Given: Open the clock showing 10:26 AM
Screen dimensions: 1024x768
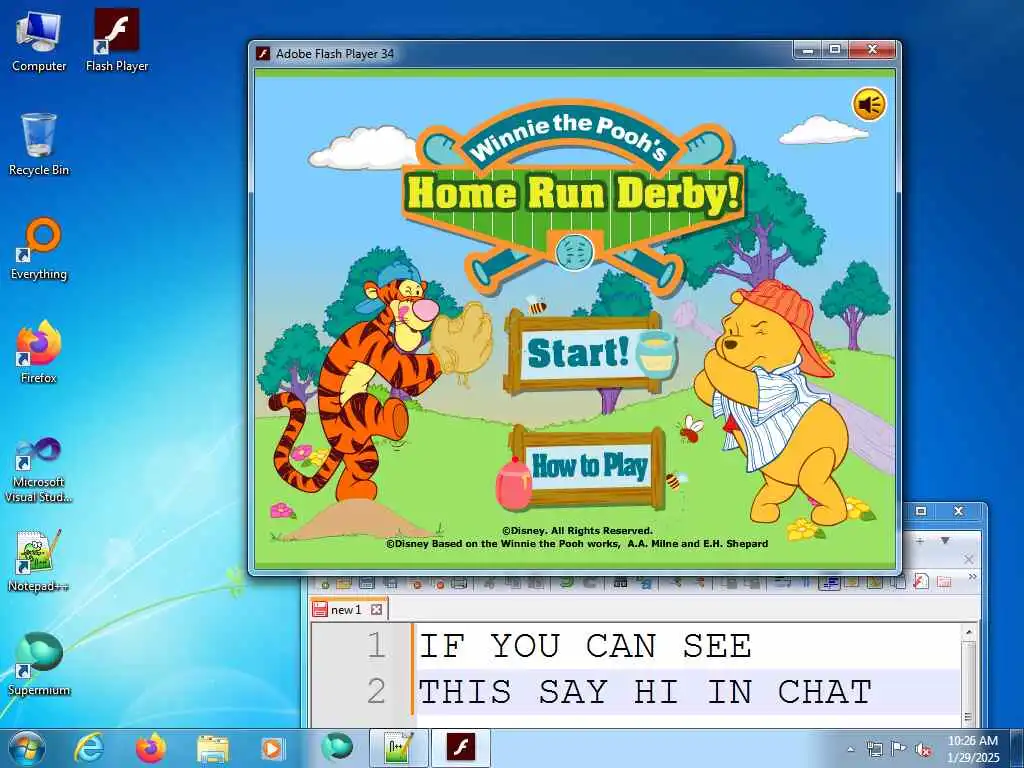Looking at the screenshot, I should click(x=973, y=749).
